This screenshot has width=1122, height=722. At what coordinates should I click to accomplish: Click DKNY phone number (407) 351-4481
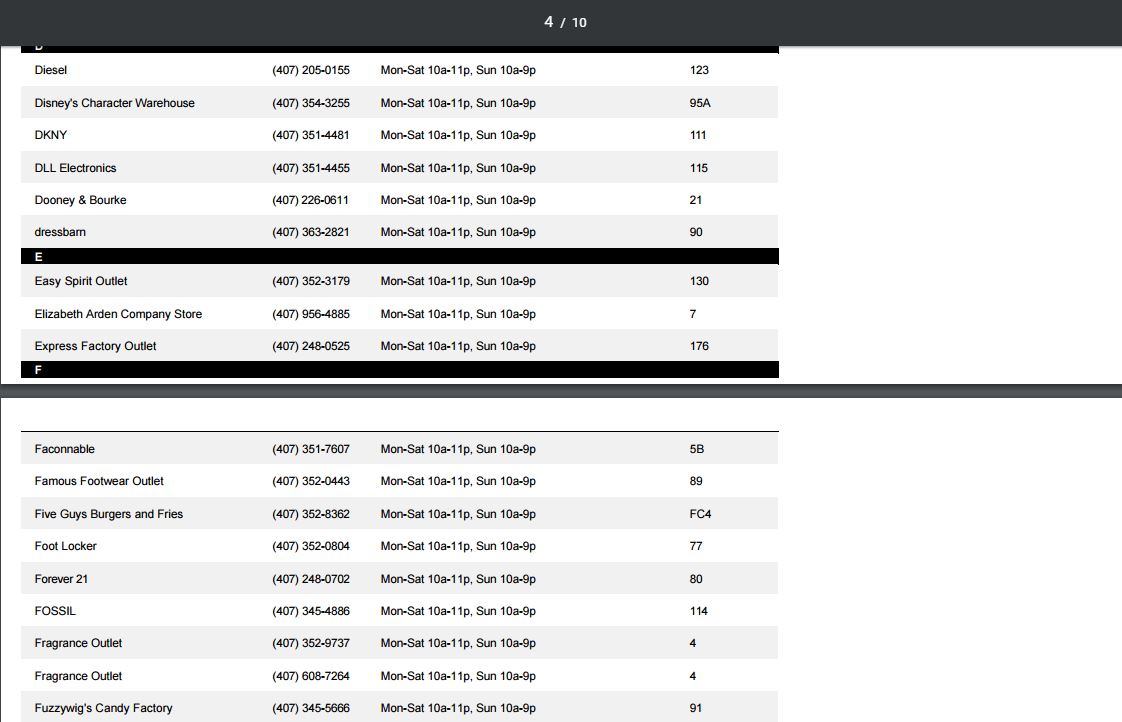310,135
